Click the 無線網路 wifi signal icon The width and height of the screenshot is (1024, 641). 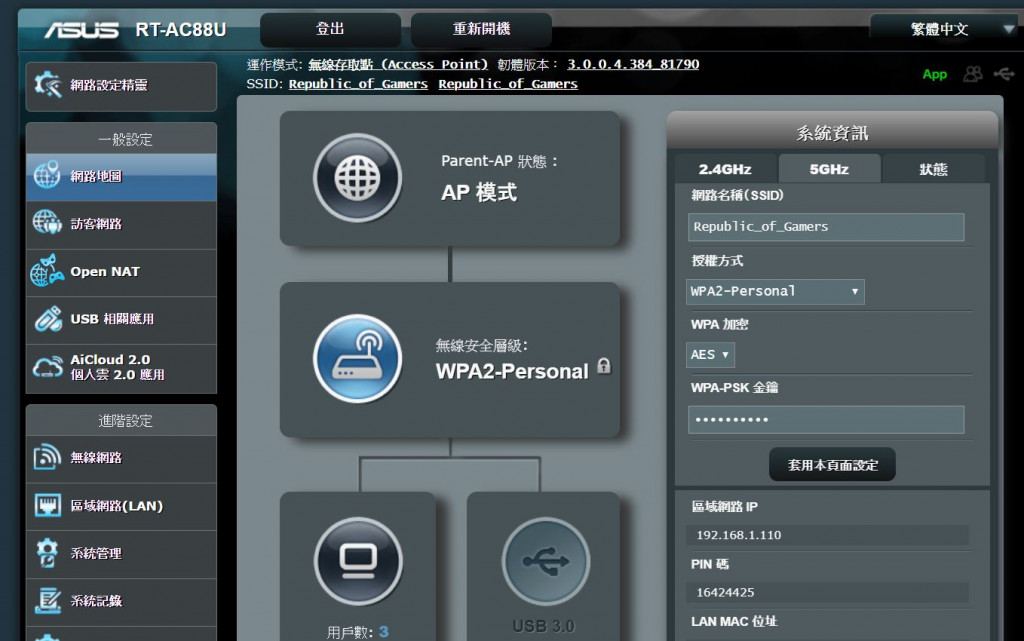(x=48, y=458)
